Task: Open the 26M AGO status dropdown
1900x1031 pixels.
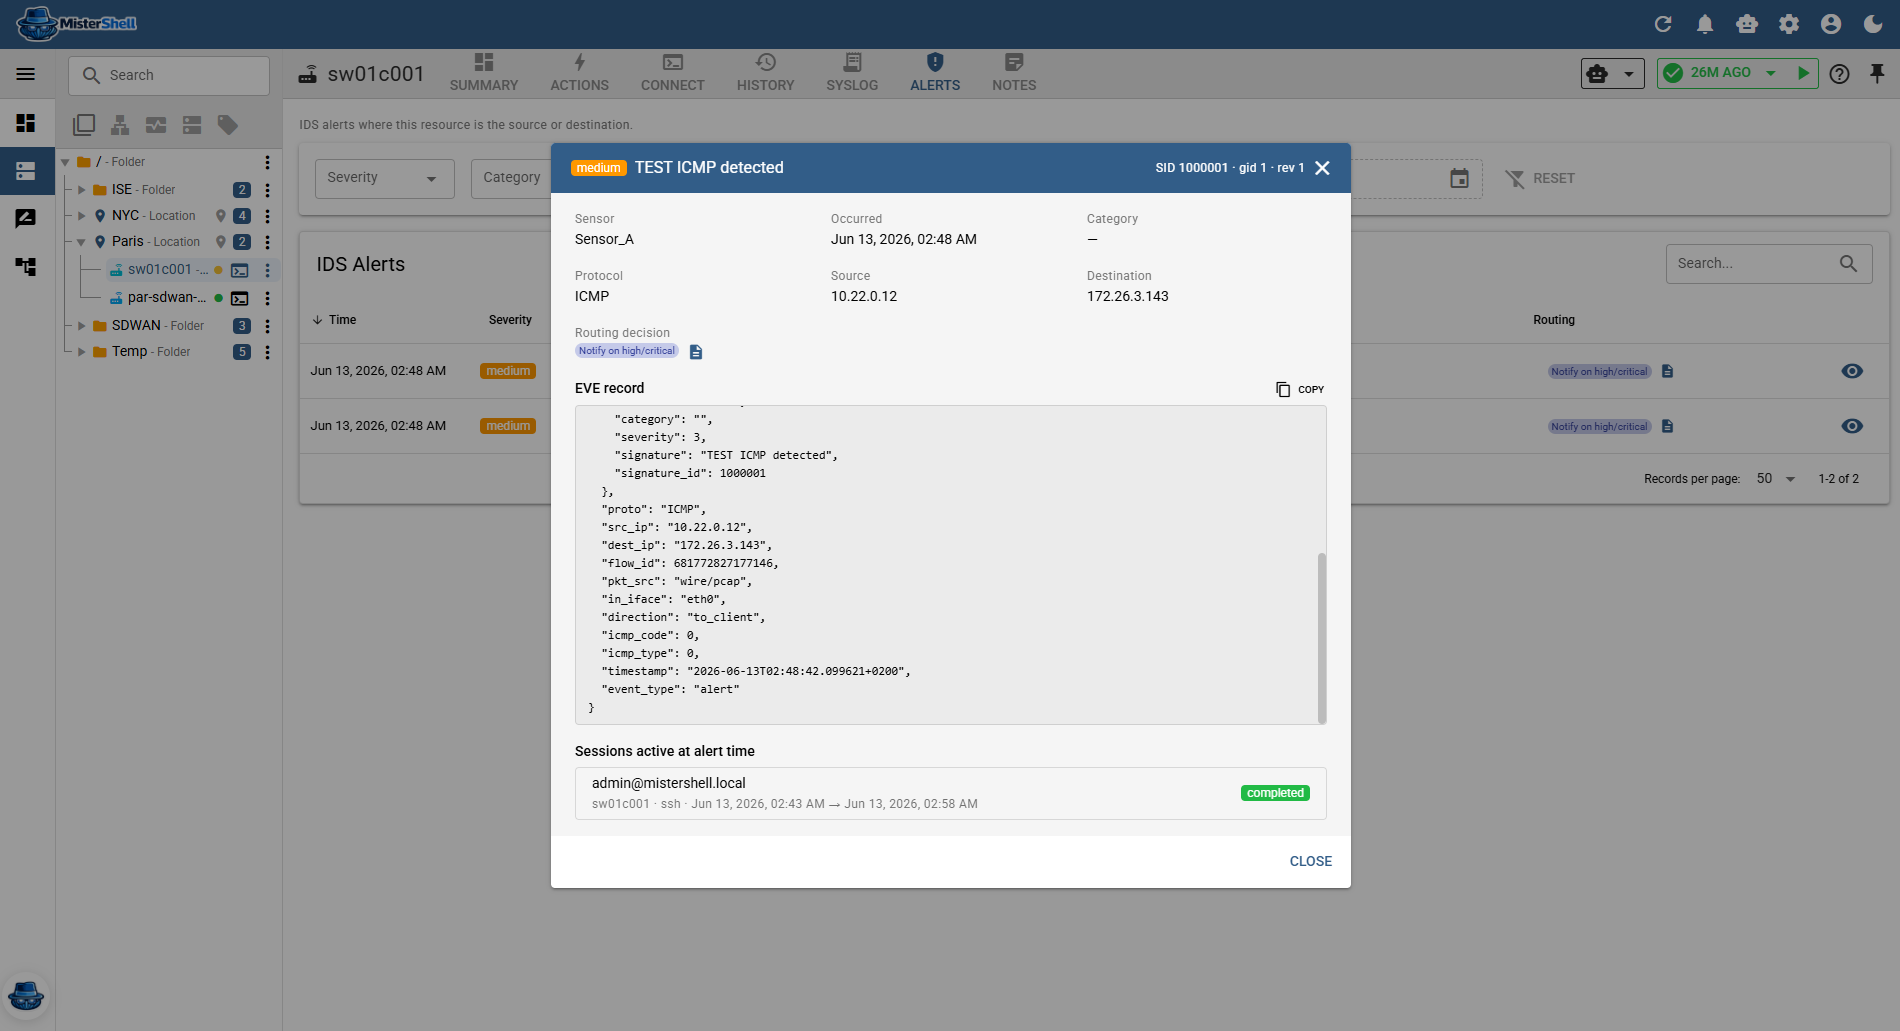Action: click(1771, 73)
